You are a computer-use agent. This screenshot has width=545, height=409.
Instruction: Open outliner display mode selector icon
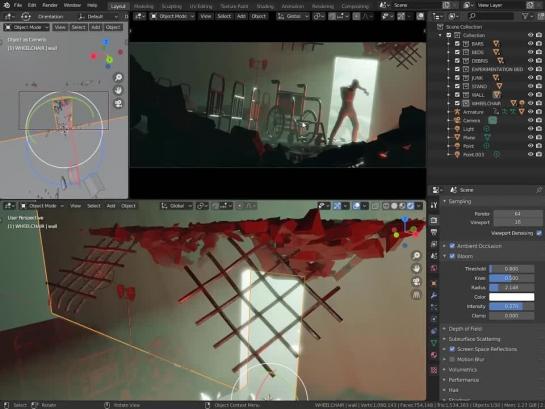(x=453, y=16)
